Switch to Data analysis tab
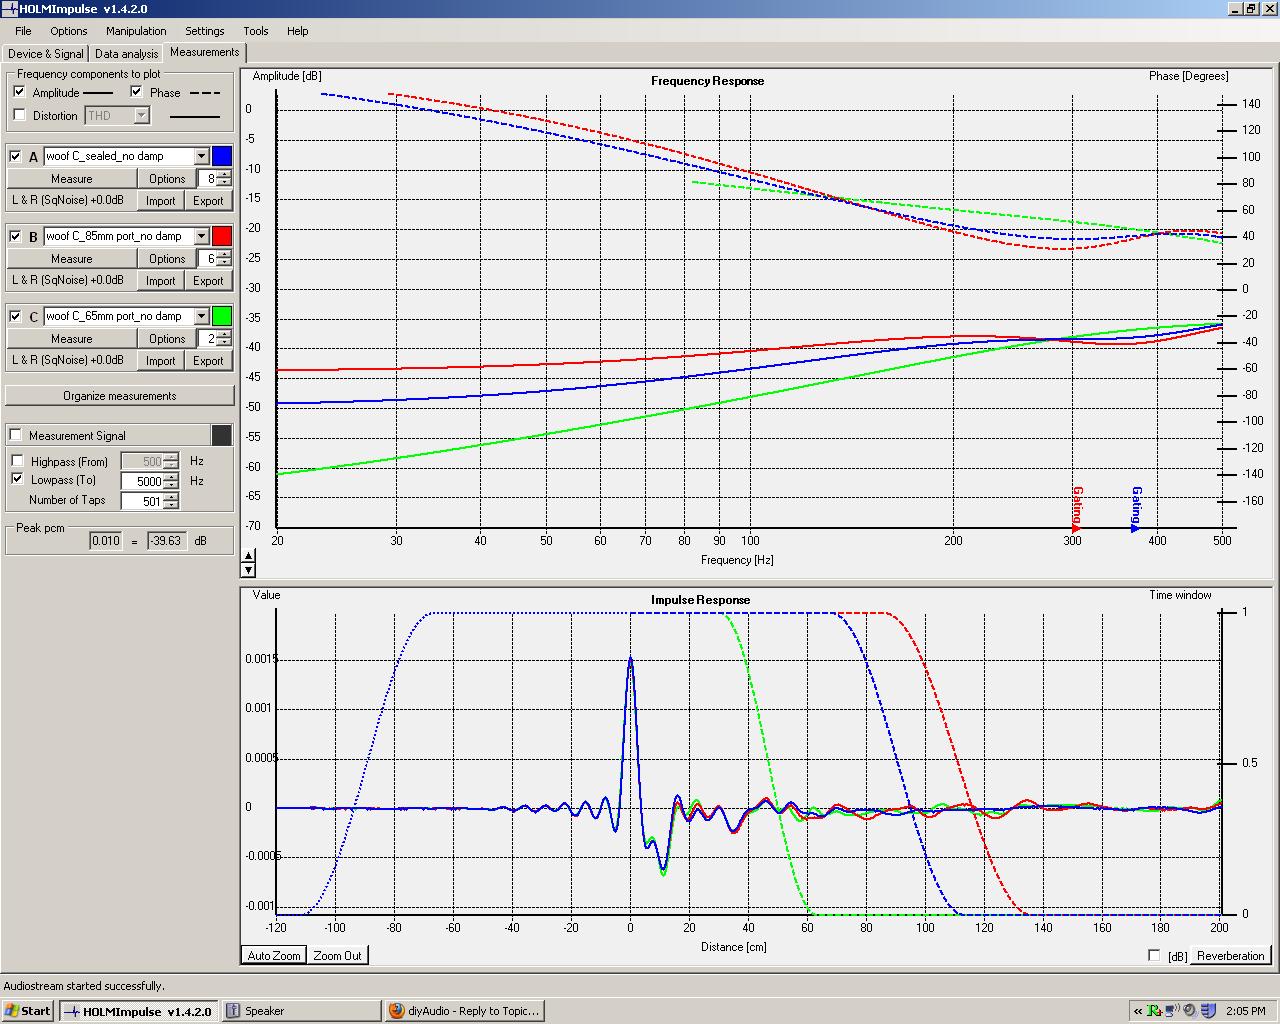Screen dimensions: 1280x1024 tap(126, 54)
